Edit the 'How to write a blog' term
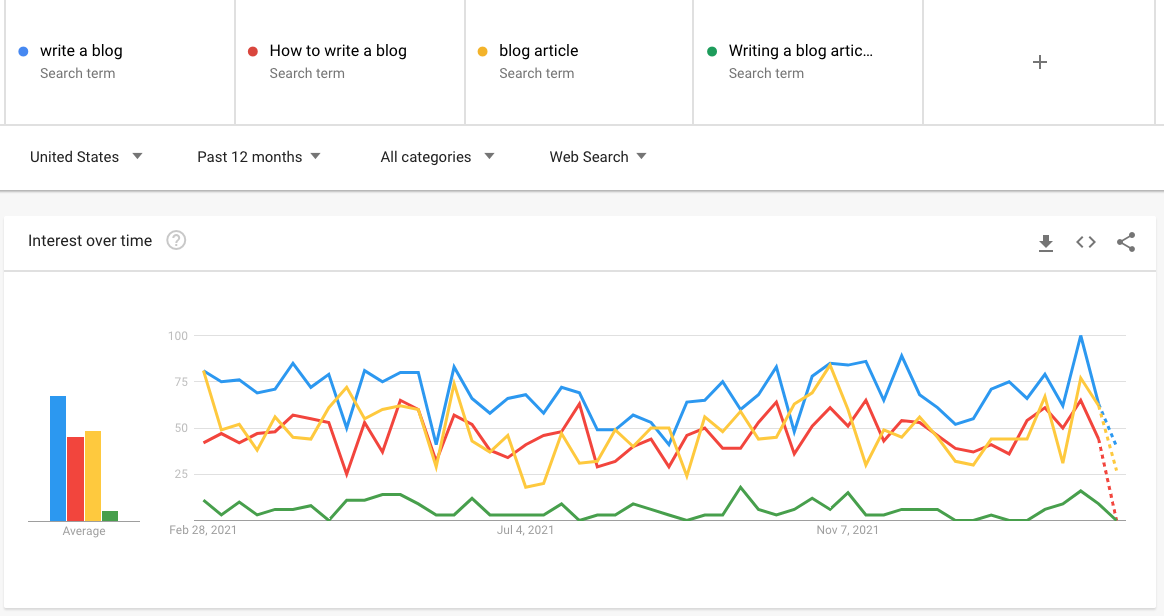 [338, 51]
